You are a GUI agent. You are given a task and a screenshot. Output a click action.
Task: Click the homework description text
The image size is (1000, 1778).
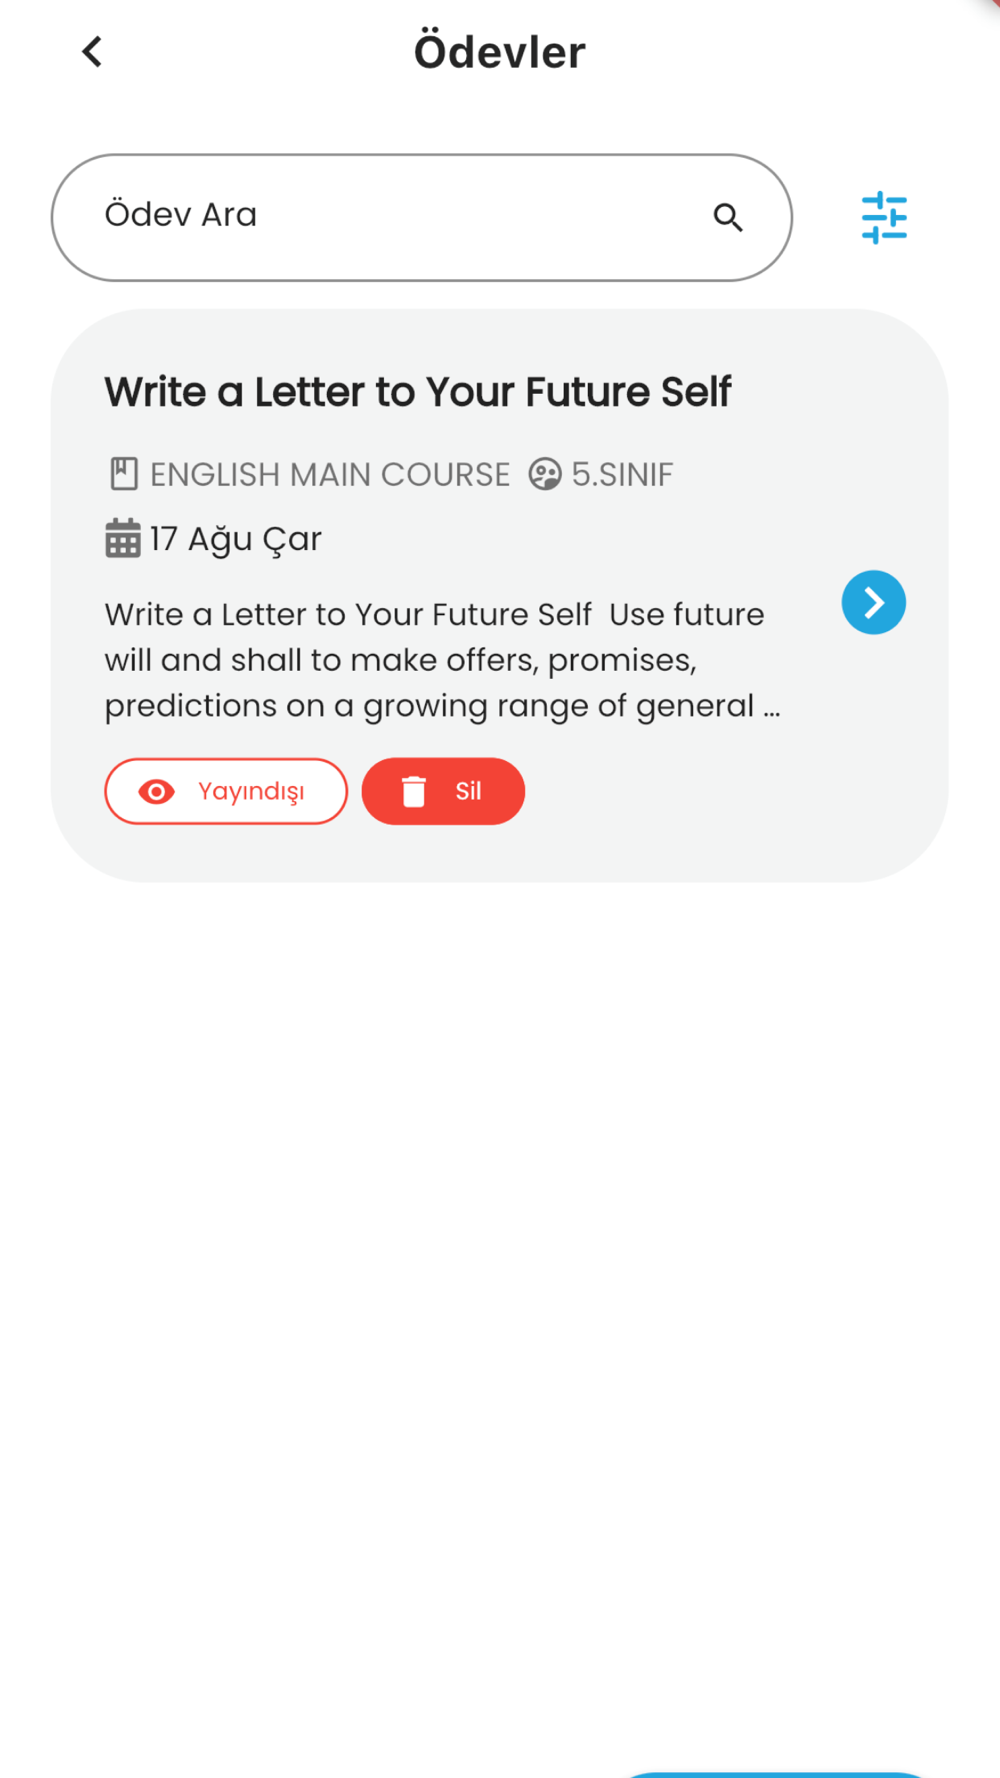pyautogui.click(x=440, y=660)
